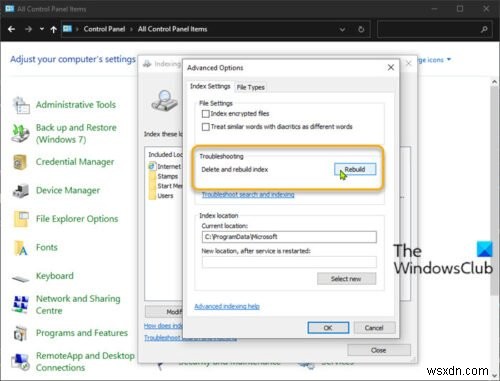Click Programs and Features label
This screenshot has height=381, width=500.
[82, 333]
